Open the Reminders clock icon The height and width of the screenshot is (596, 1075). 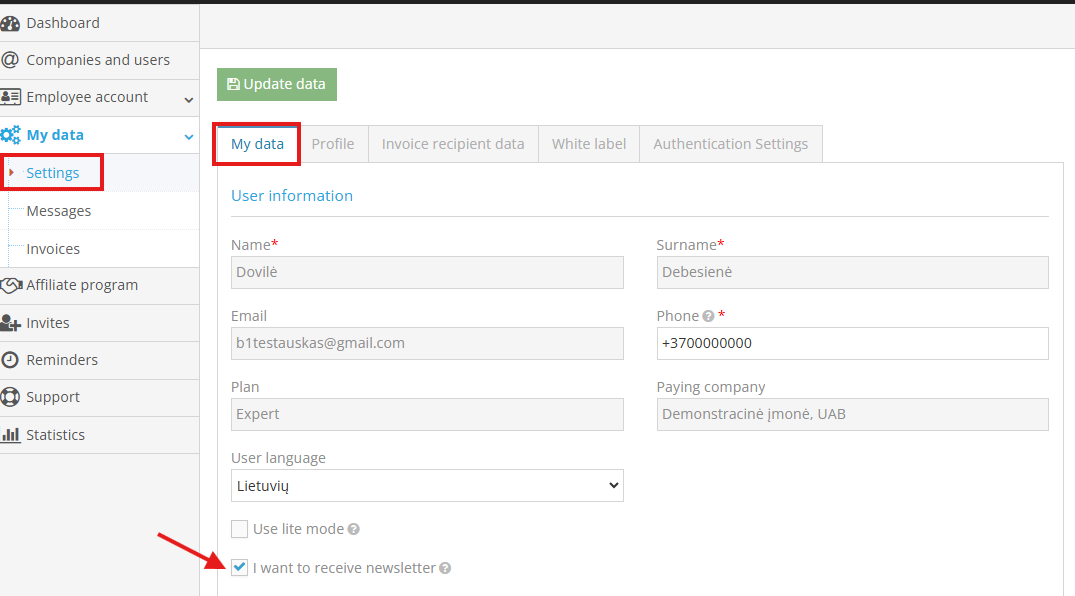14,360
